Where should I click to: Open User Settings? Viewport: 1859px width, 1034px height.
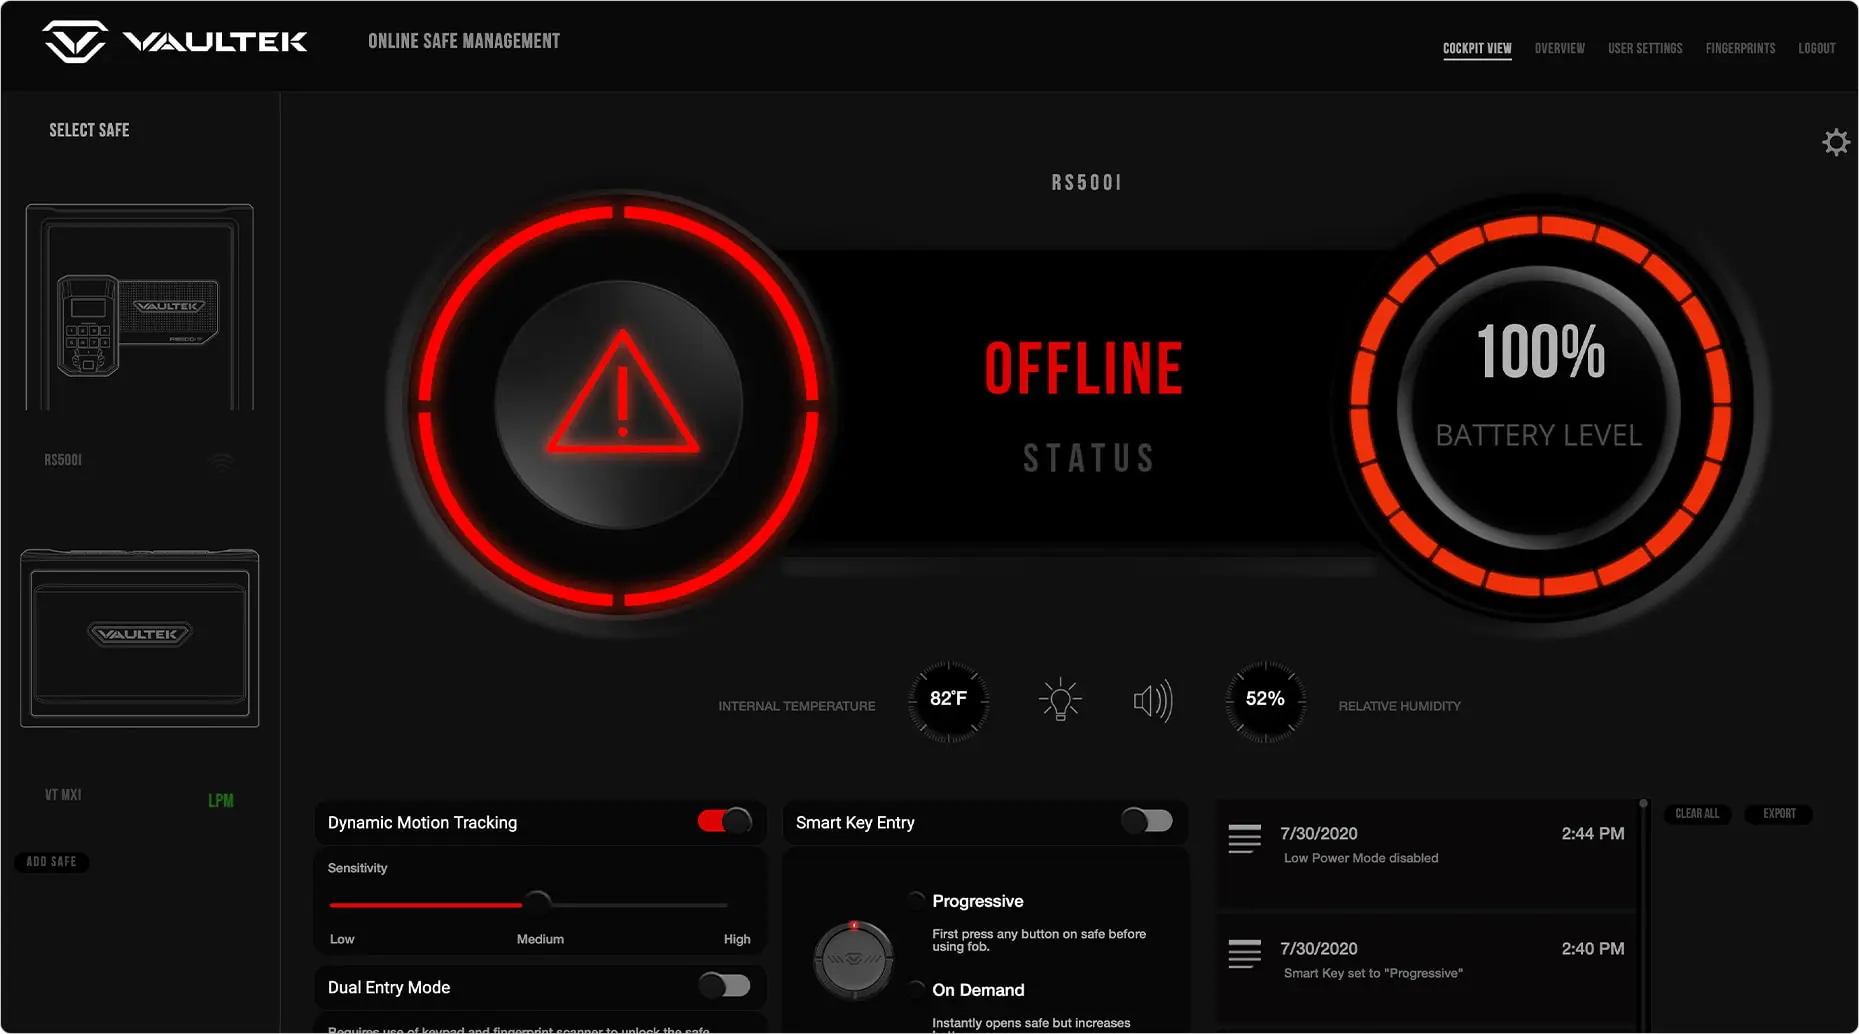coord(1645,48)
